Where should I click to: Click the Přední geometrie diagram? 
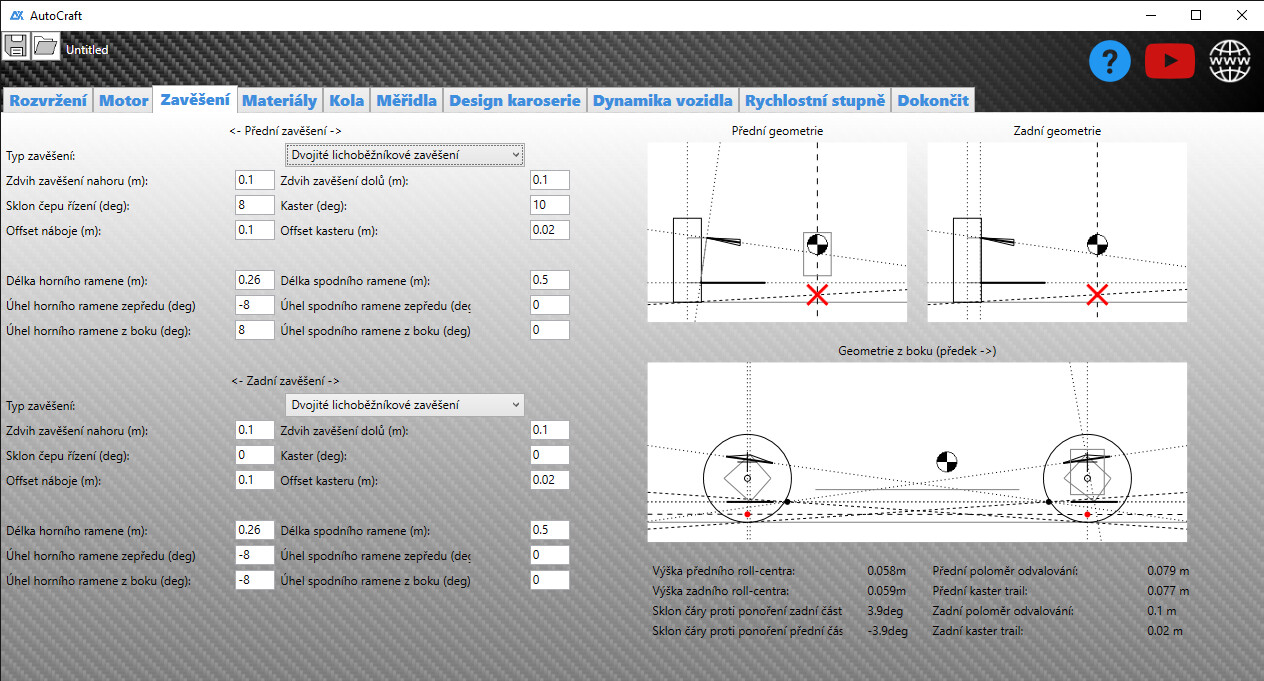point(777,232)
